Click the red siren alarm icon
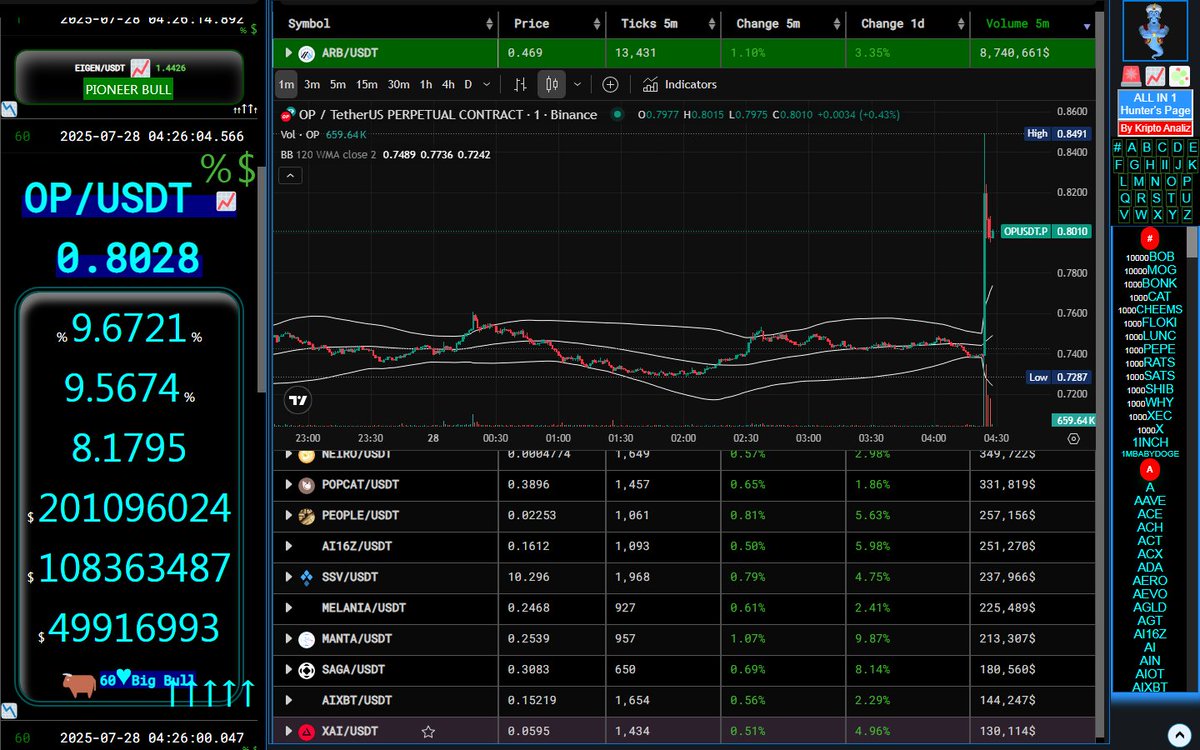Image resolution: width=1200 pixels, height=750 pixels. 1130,76
